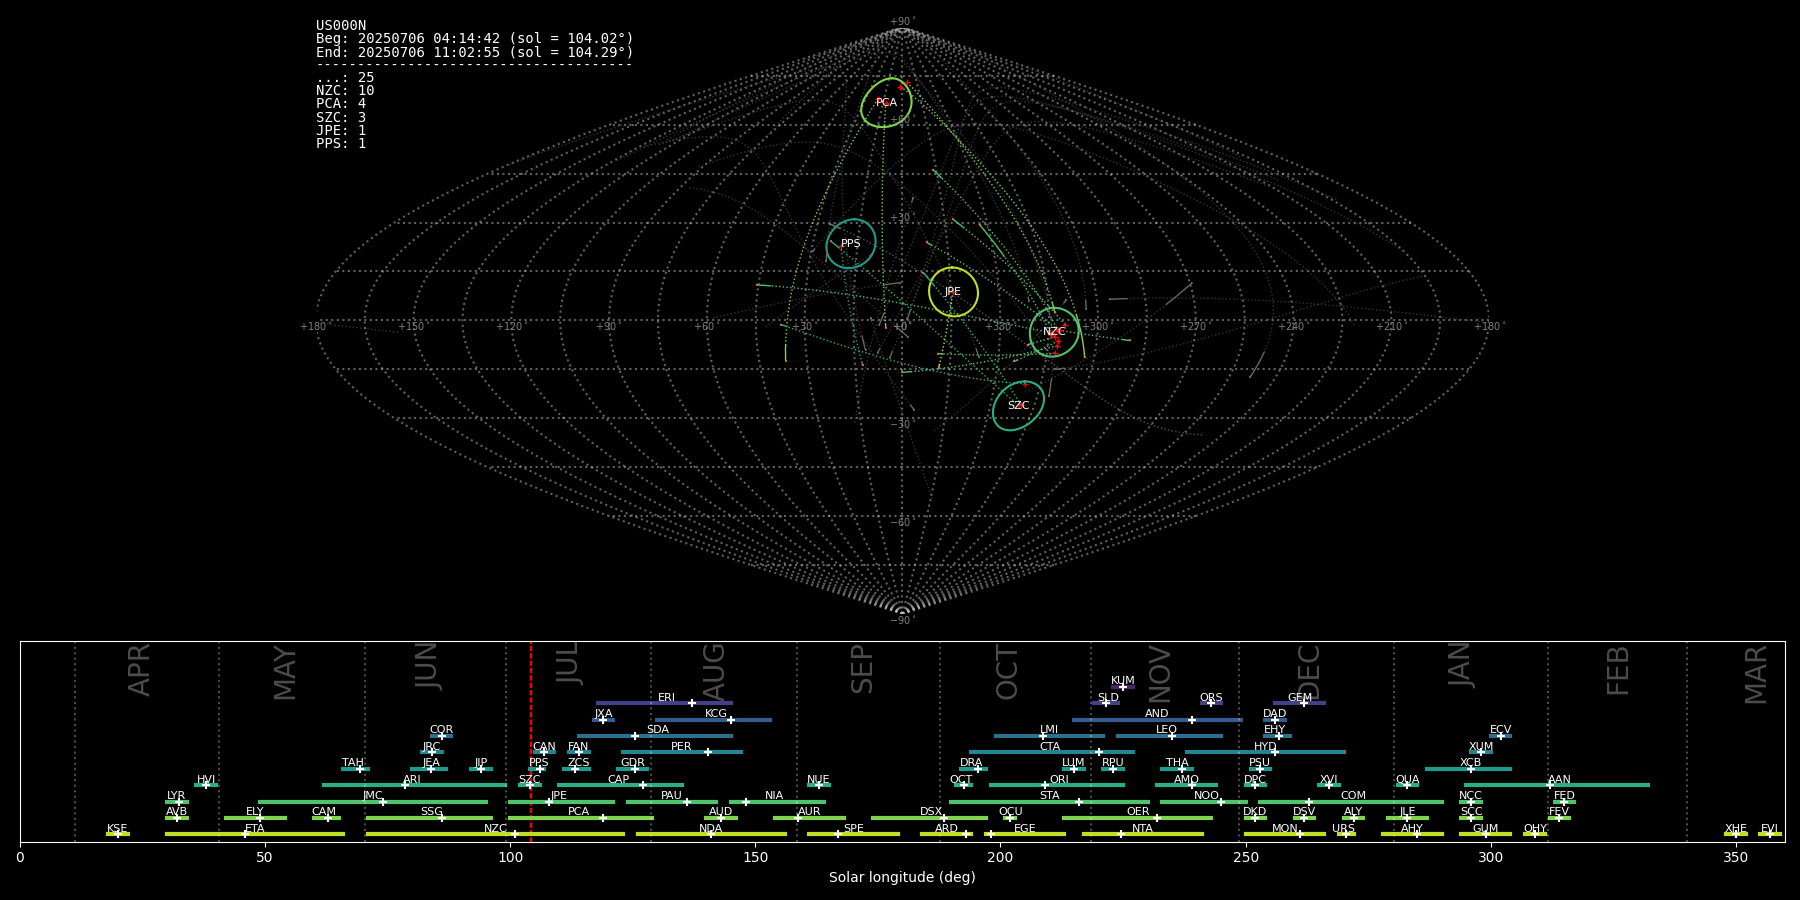Screen dimensions: 1800x900
Task: Click the NTA shower bar
Action: point(1143,834)
